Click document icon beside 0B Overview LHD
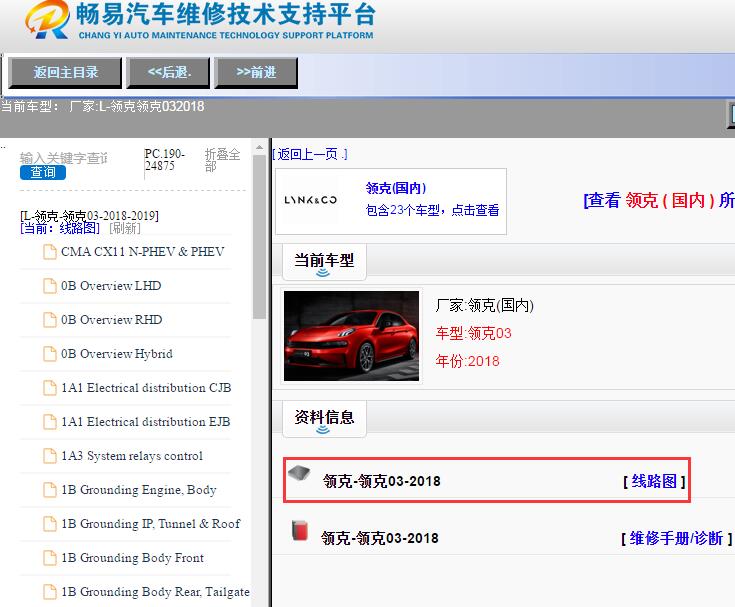The width and height of the screenshot is (735, 607). [50, 286]
